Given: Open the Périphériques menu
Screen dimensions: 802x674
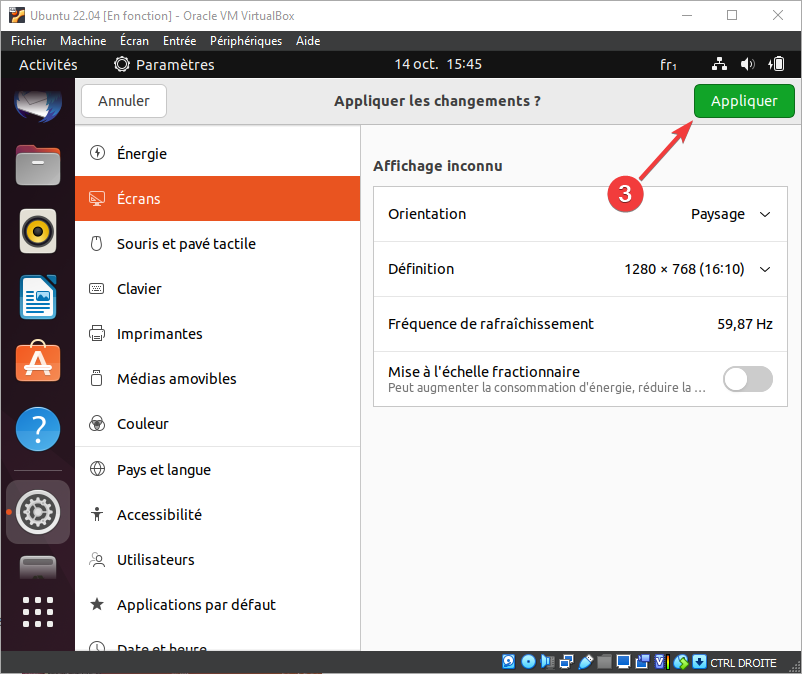Looking at the screenshot, I should [x=246, y=41].
